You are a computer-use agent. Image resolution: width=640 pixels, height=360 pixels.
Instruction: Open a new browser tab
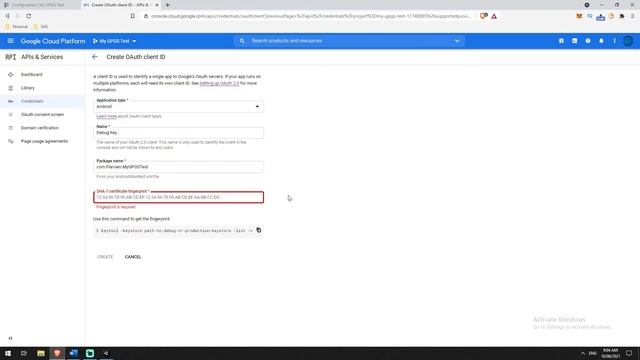[167, 5]
